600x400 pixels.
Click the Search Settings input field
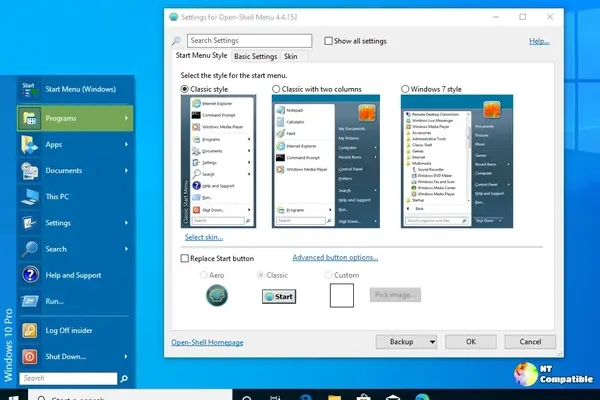249,41
